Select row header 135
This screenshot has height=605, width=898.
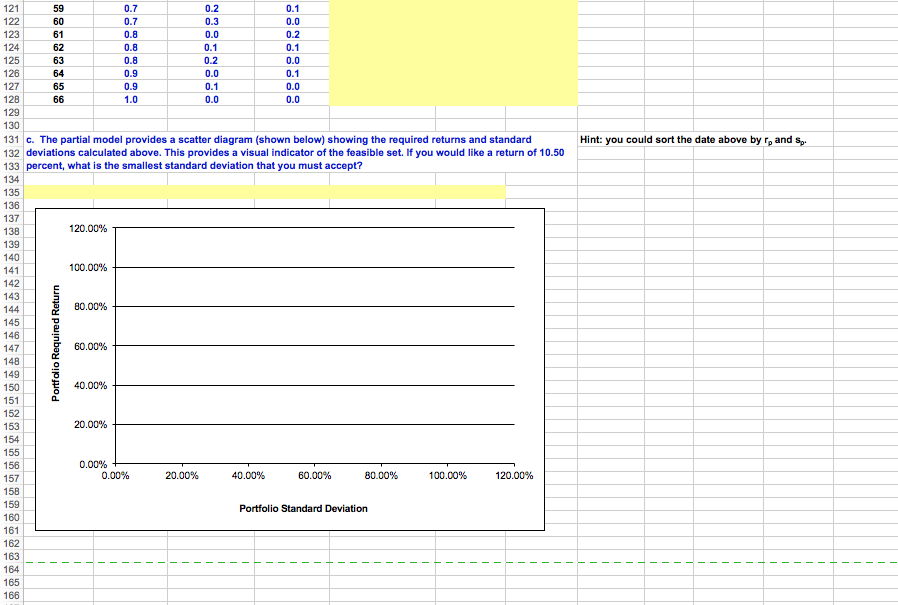click(11, 191)
